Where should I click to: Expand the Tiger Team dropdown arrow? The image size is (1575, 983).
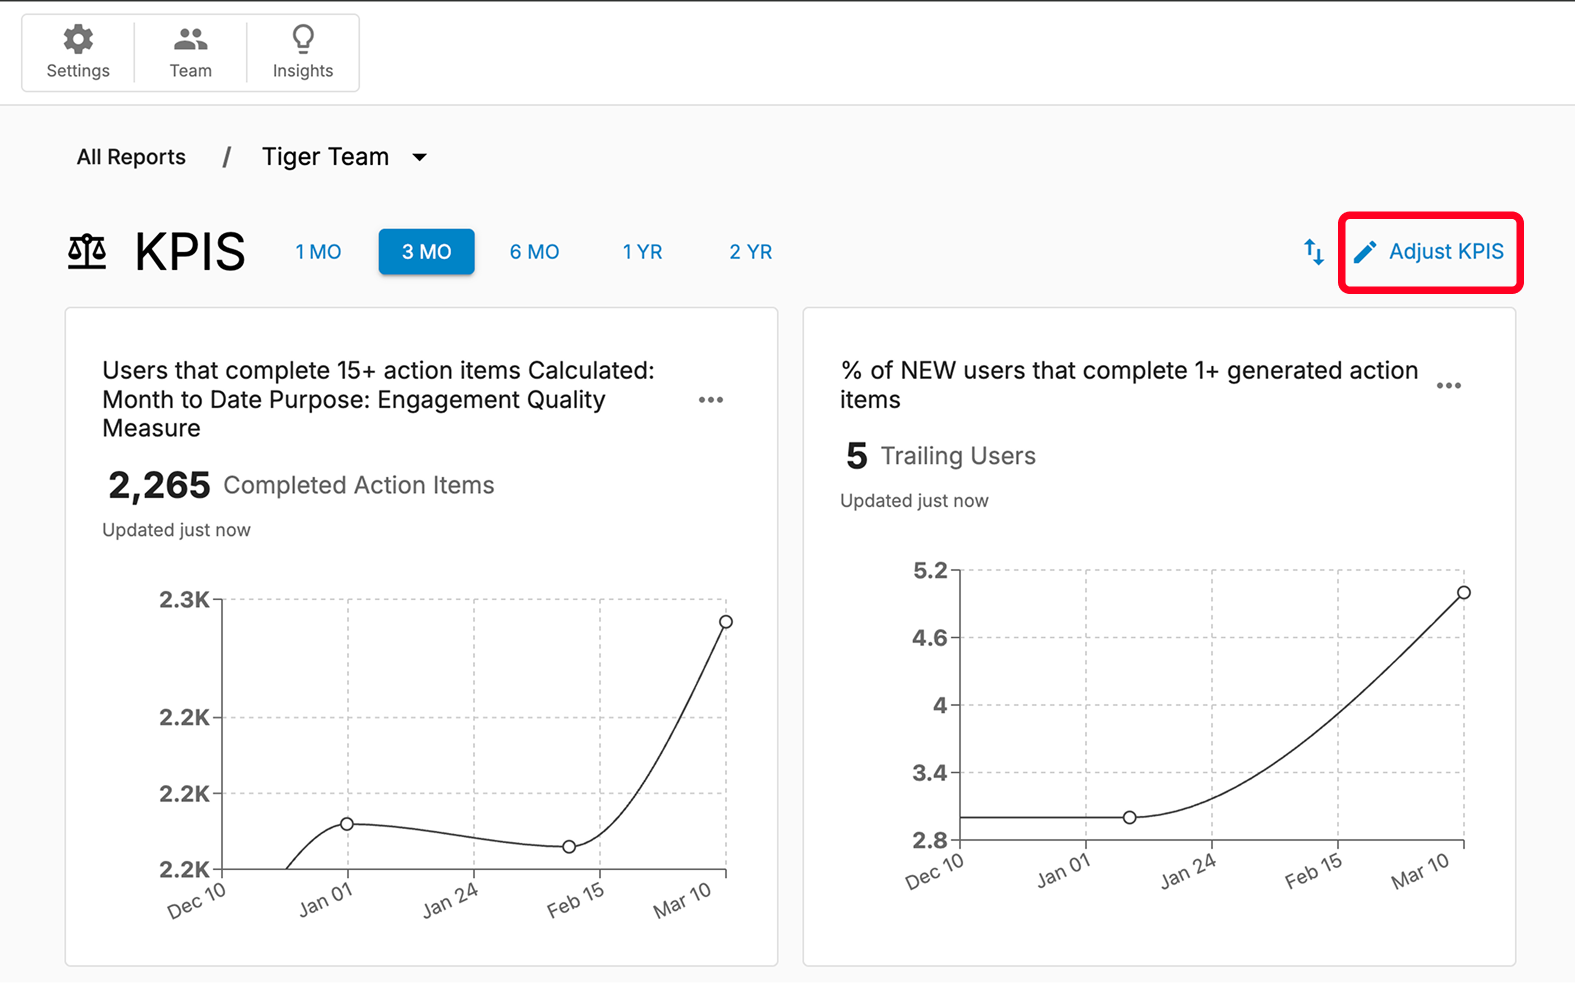coord(420,157)
